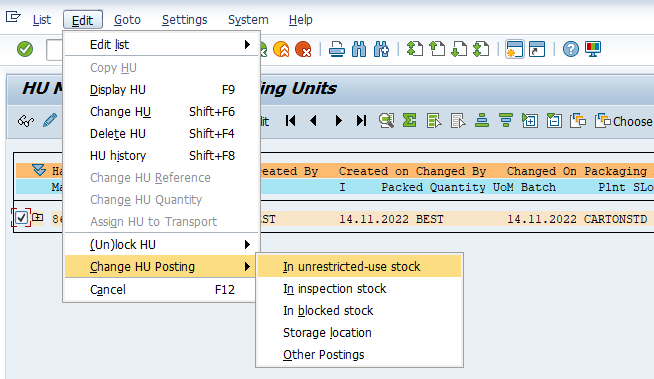Click the red Cancel circle icon
This screenshot has width=654, height=379.
point(303,49)
